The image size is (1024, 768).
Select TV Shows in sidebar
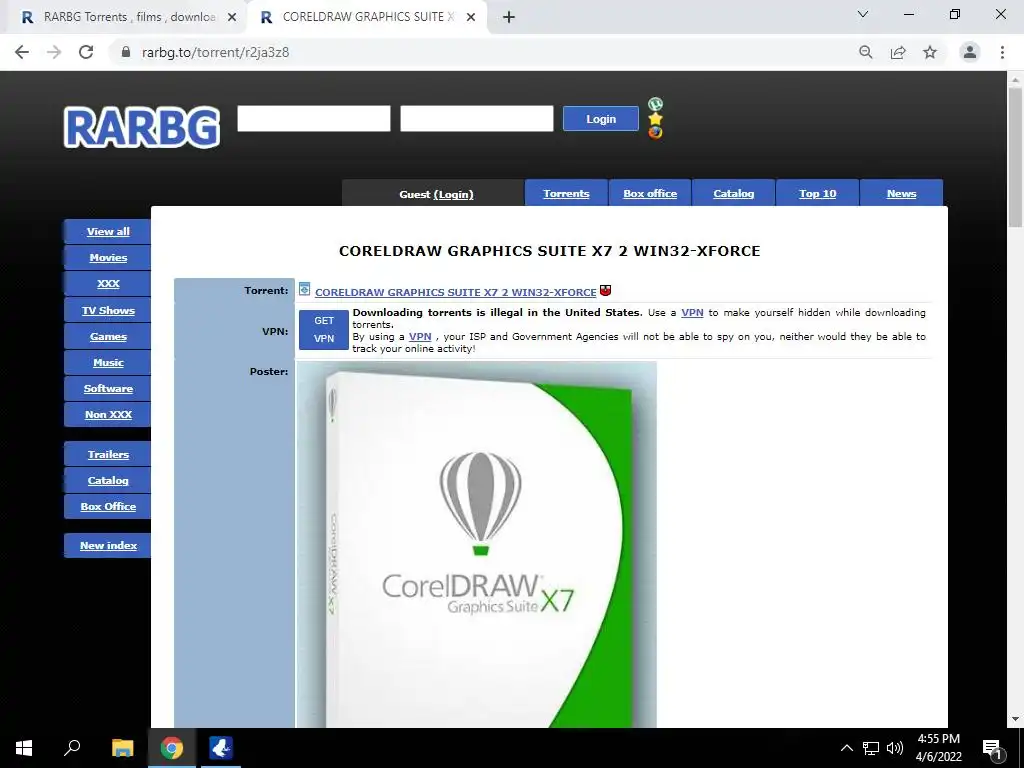(108, 311)
